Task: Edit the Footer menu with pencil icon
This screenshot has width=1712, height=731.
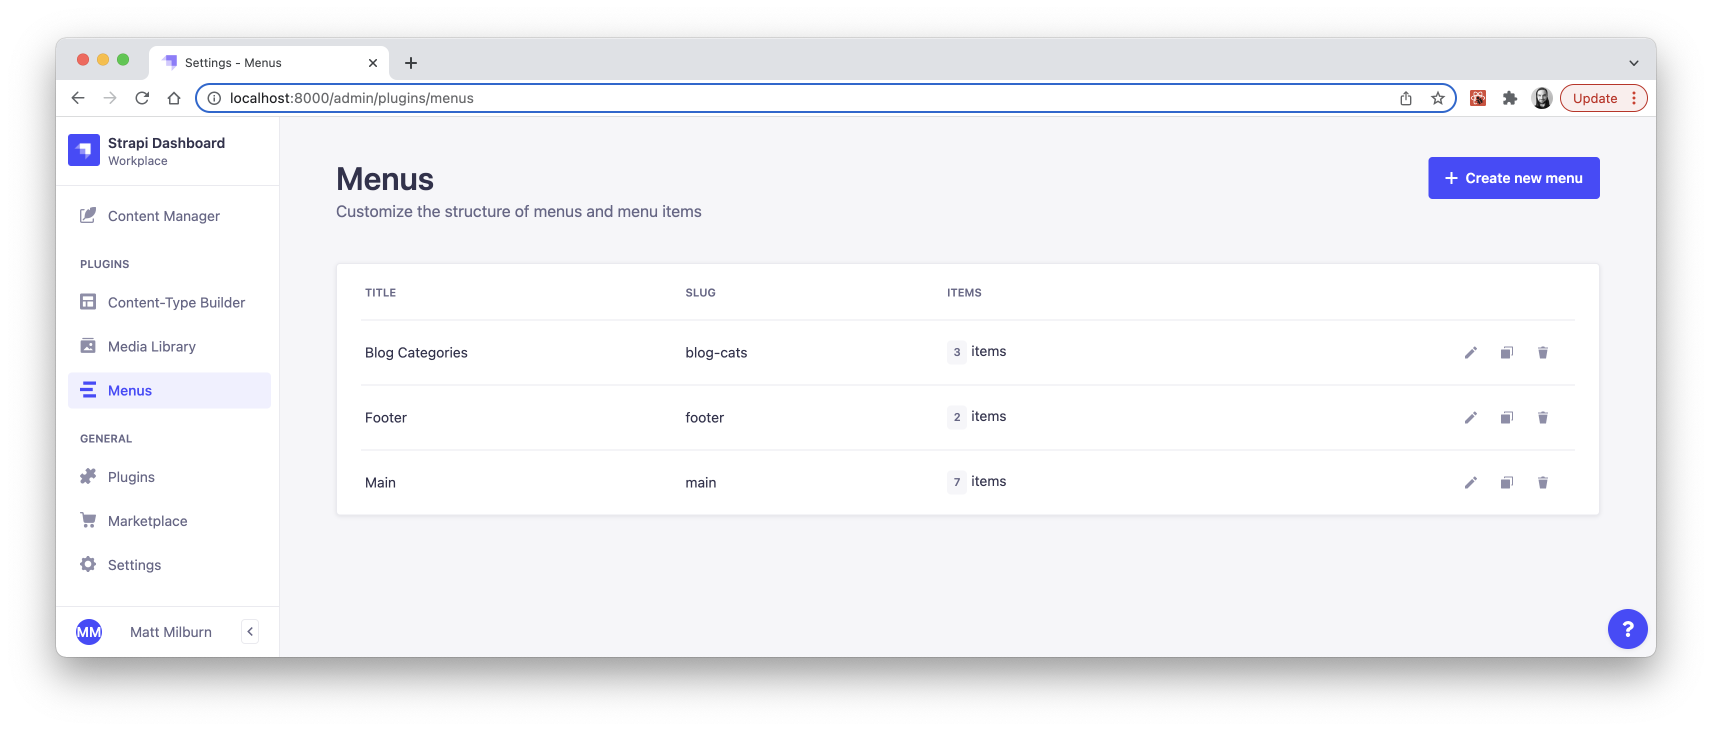Action: tap(1470, 417)
